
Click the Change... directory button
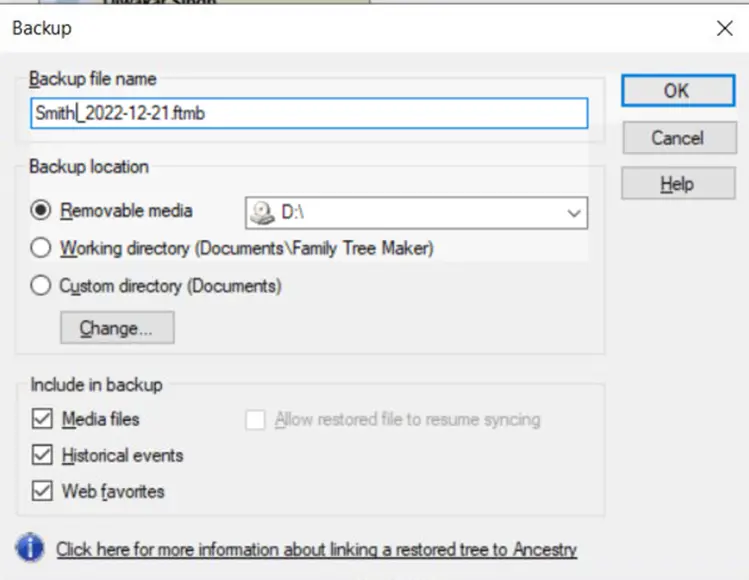point(117,328)
